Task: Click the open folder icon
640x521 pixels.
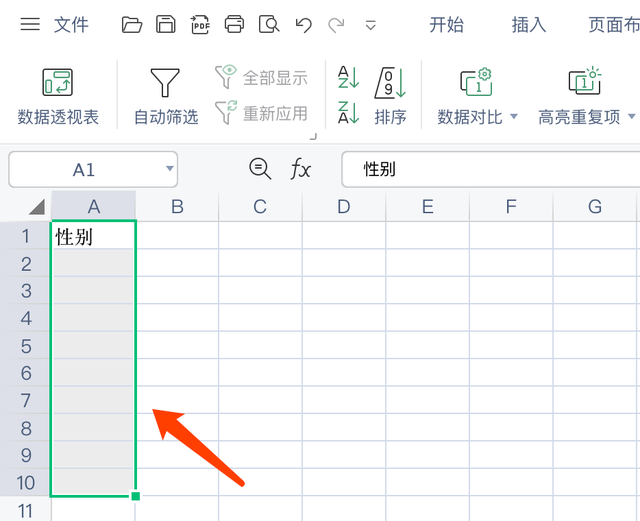Action: (x=132, y=25)
